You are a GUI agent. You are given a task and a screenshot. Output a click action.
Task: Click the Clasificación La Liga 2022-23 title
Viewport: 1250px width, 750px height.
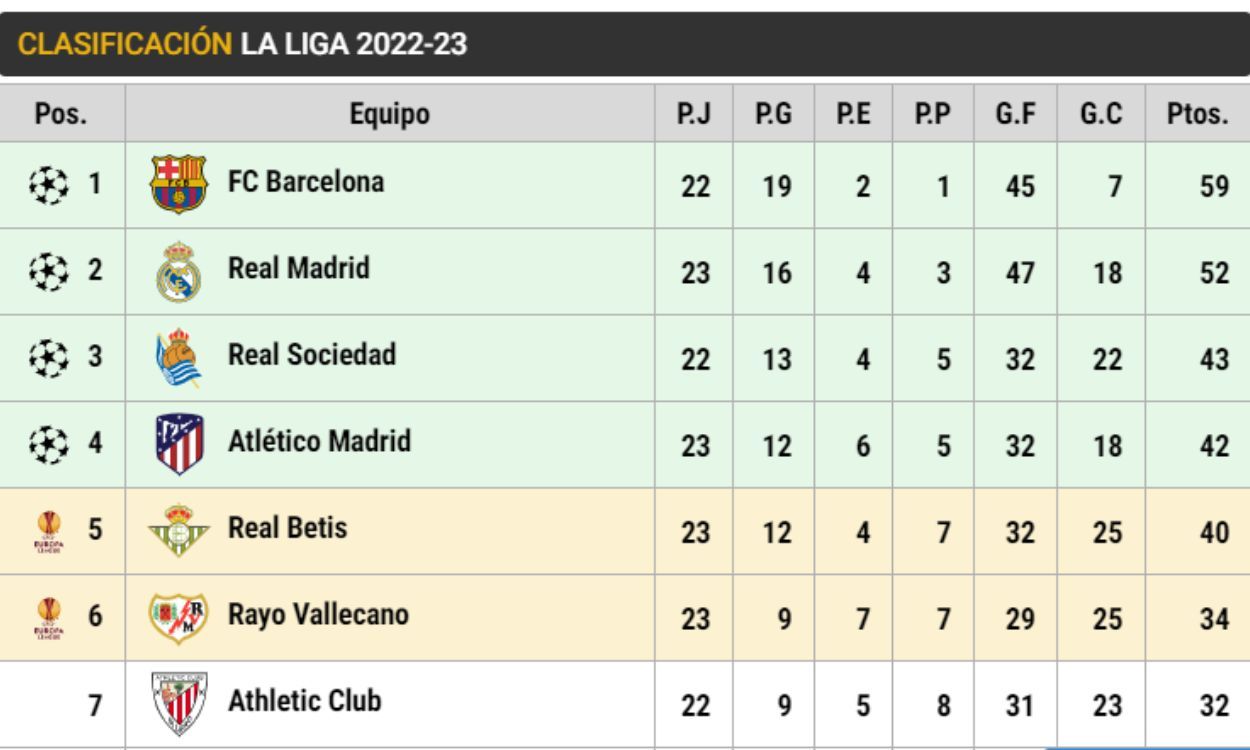tap(243, 45)
